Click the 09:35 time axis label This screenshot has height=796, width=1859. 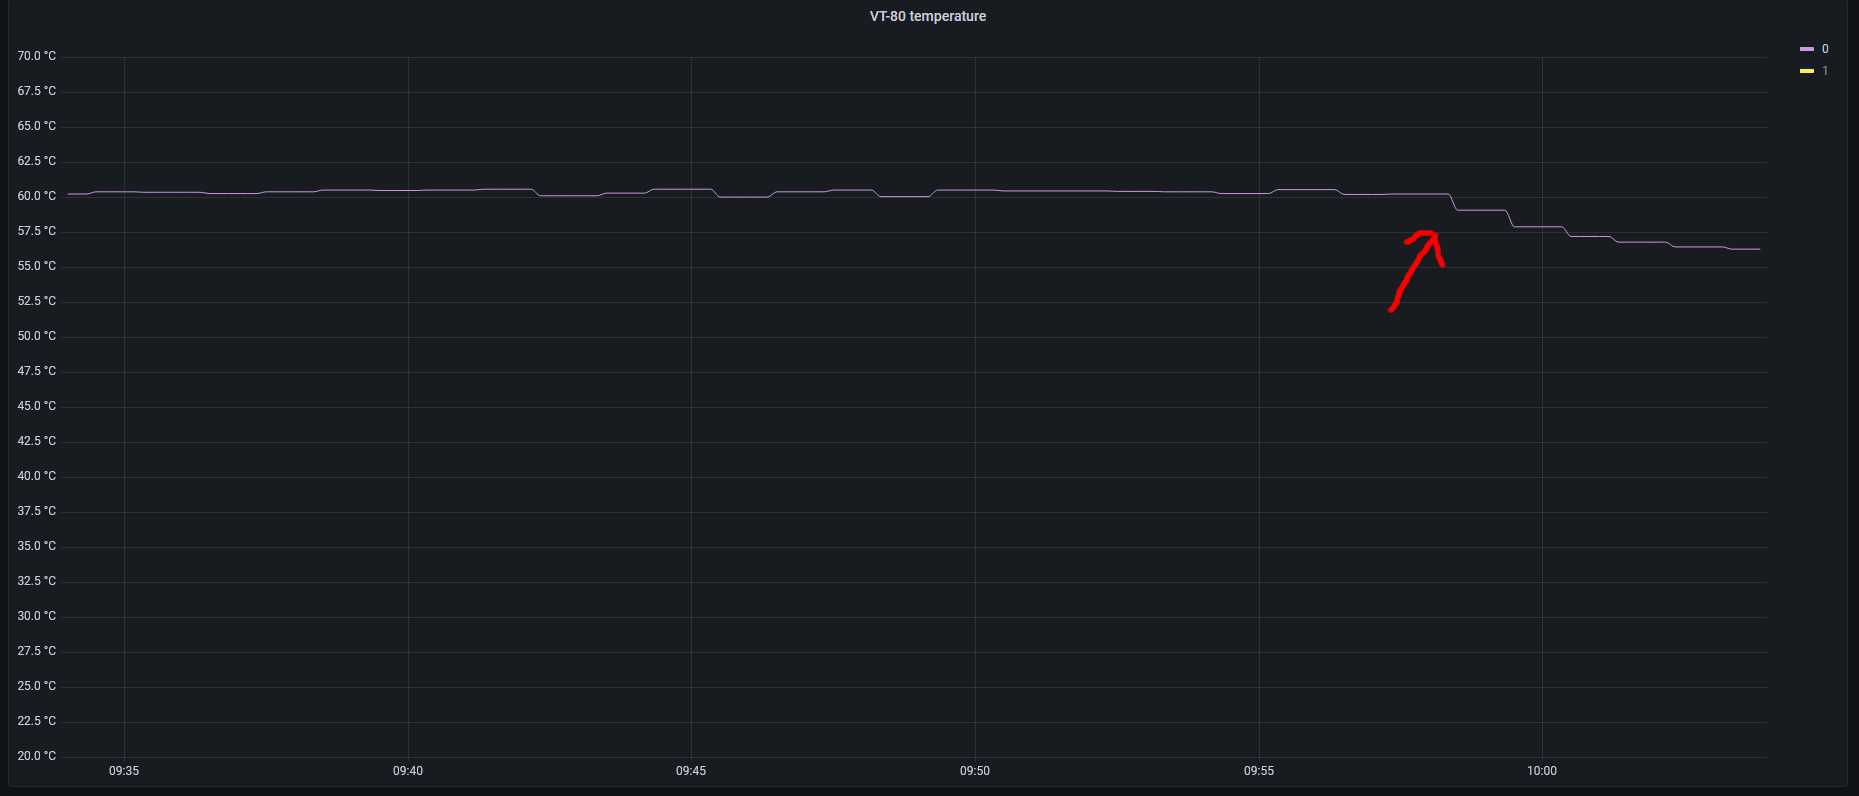tap(124, 771)
